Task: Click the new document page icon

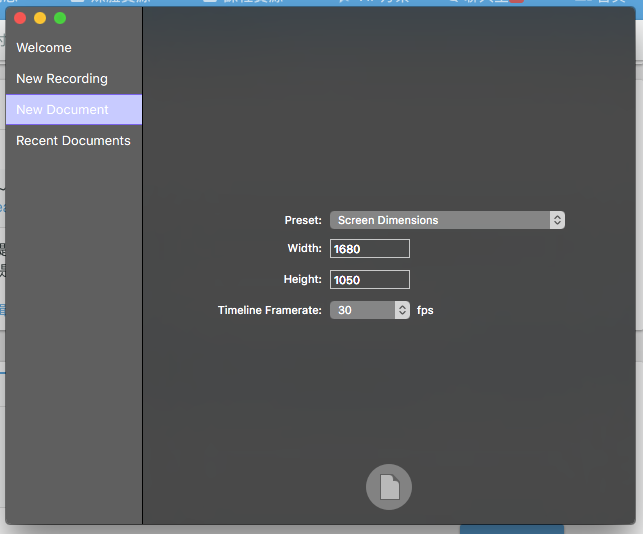Action: (x=389, y=487)
